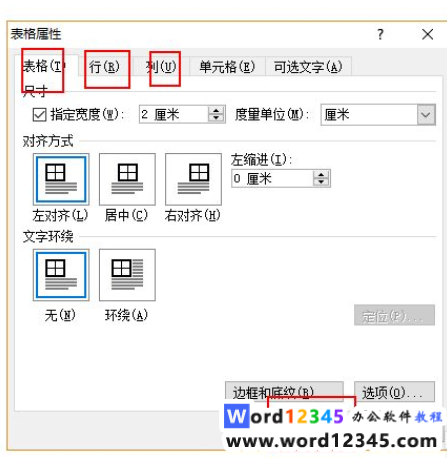
Task: Switch to the 列(U) tab
Action: (x=161, y=67)
